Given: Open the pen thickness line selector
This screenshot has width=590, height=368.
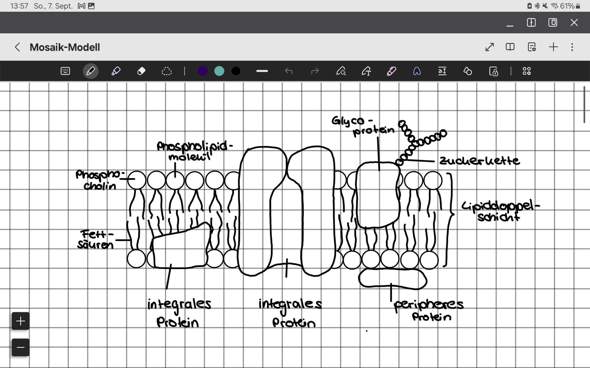Looking at the screenshot, I should click(262, 71).
